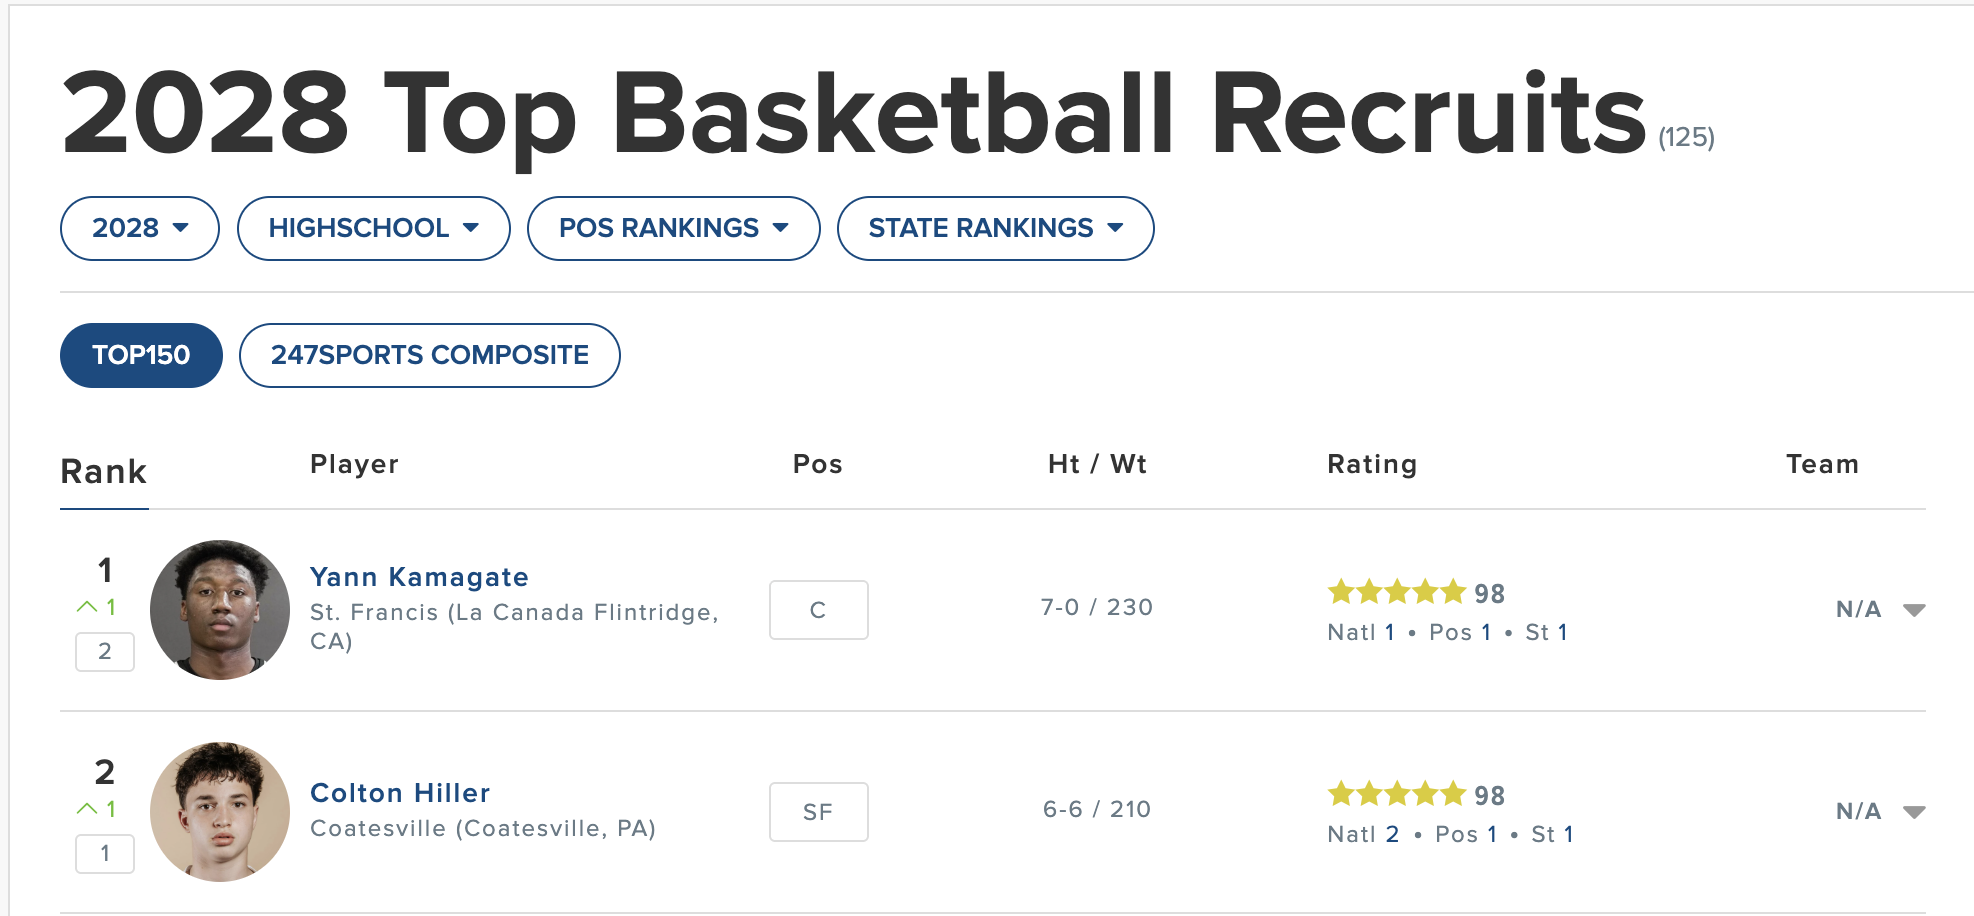The width and height of the screenshot is (1974, 916).
Task: Expand Colton Hiller's N/A team arrow
Action: 1914,812
